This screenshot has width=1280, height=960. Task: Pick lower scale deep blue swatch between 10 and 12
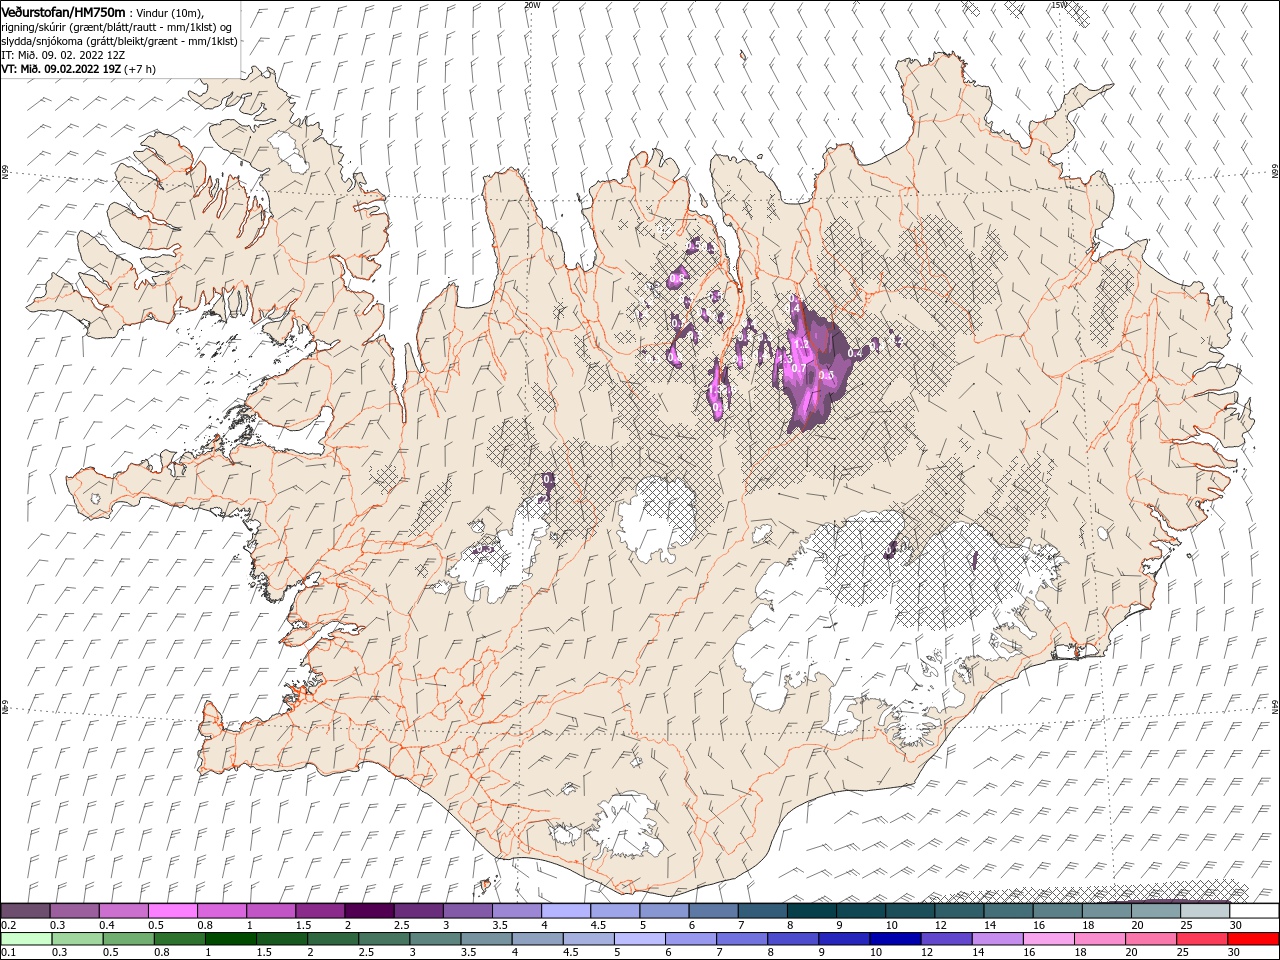pos(895,939)
